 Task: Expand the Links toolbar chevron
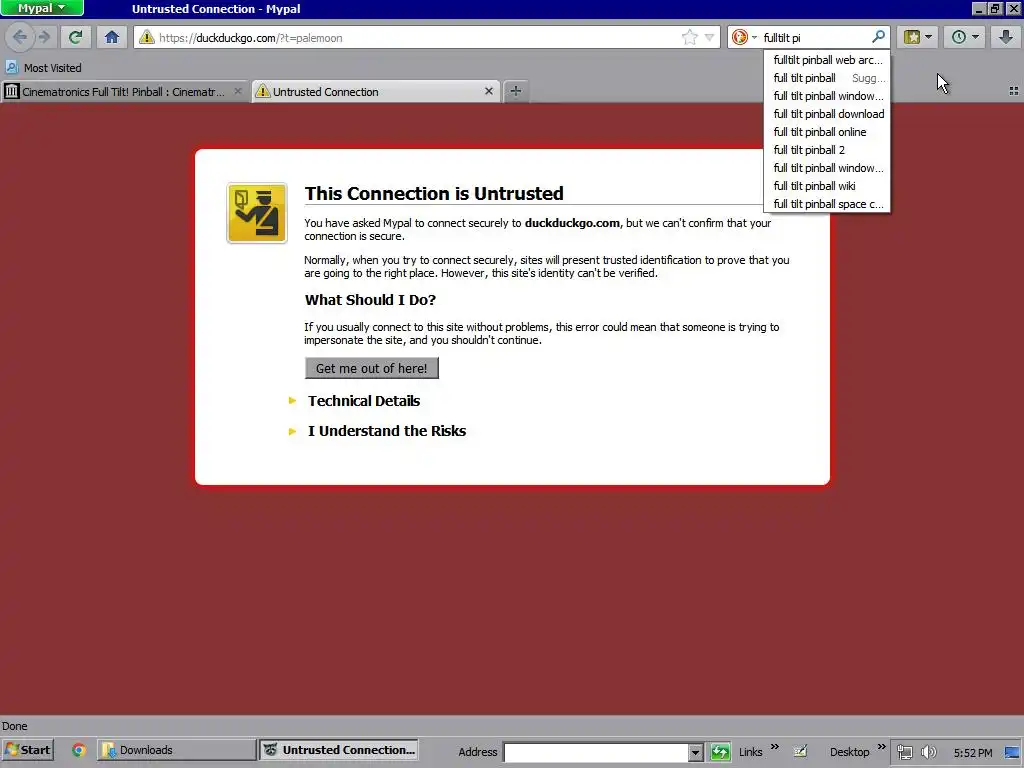(775, 746)
